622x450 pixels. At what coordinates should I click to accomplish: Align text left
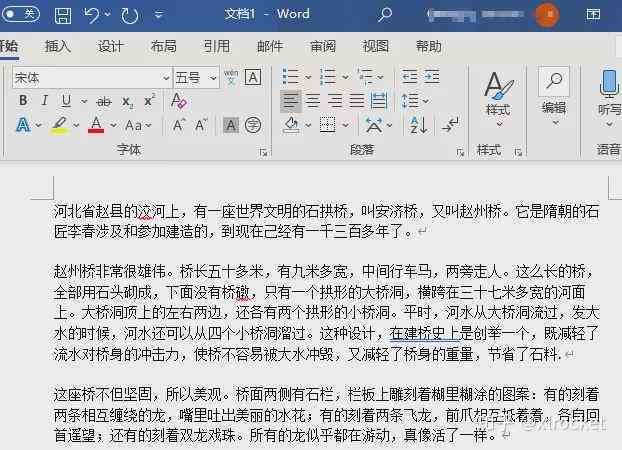[290, 101]
